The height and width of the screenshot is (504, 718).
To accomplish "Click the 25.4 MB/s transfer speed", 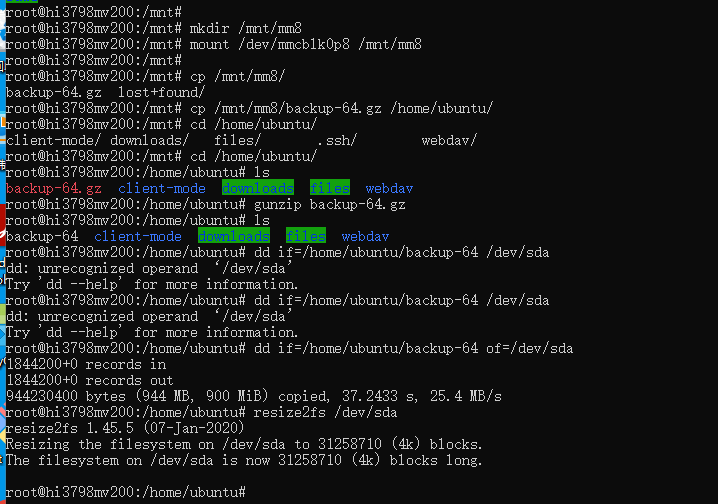I will click(x=466, y=396).
